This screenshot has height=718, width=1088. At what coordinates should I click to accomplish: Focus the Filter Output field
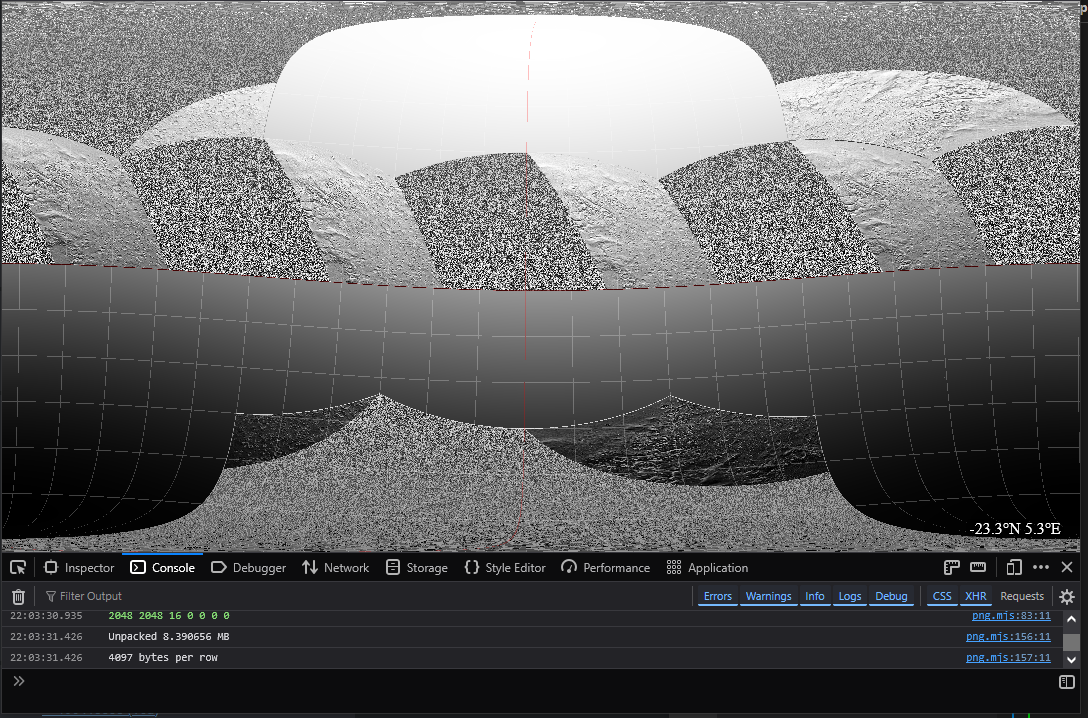point(366,596)
